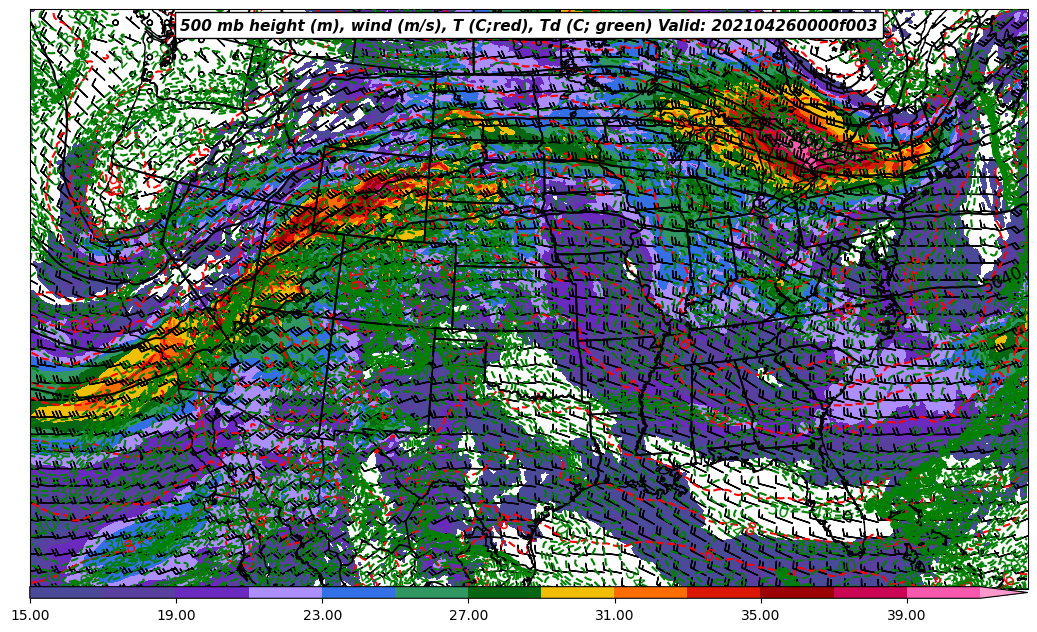This screenshot has height=632, width=1037.
Task: Click the dark red colorbar segment
Action: point(796,592)
